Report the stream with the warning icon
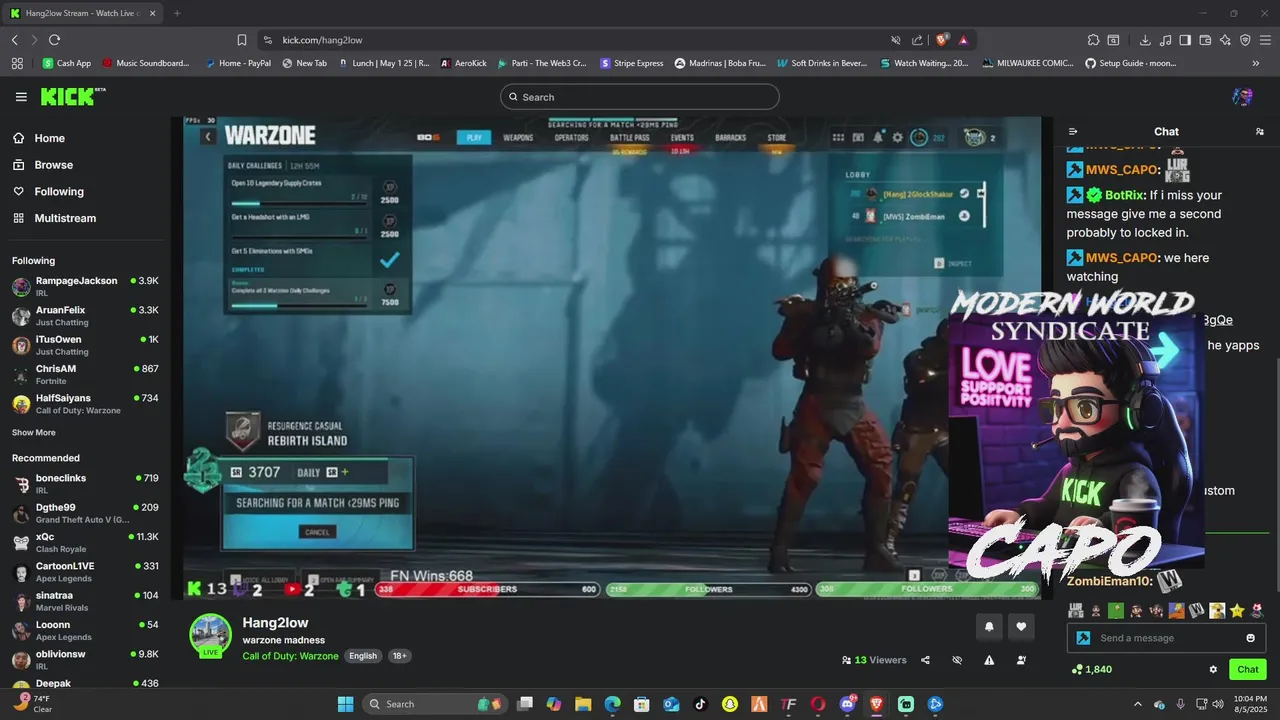 989,660
